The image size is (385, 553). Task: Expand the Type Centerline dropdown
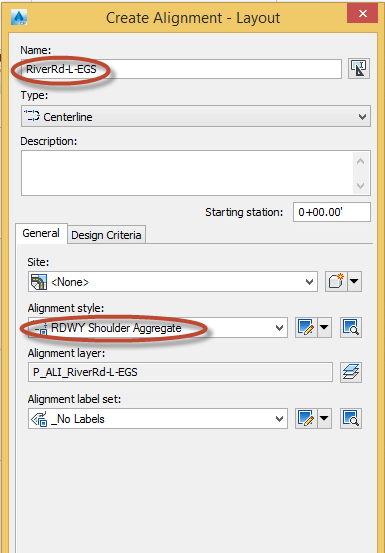click(196, 116)
